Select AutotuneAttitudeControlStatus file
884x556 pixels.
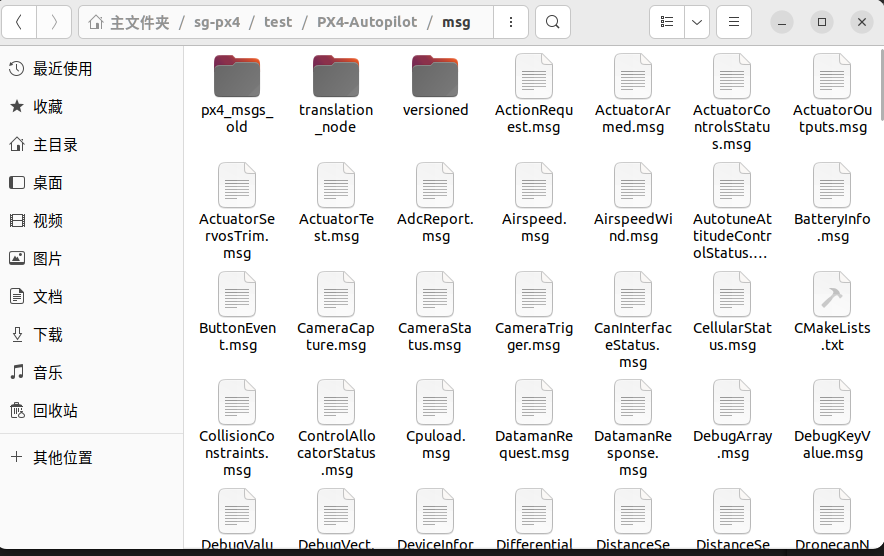tap(732, 211)
